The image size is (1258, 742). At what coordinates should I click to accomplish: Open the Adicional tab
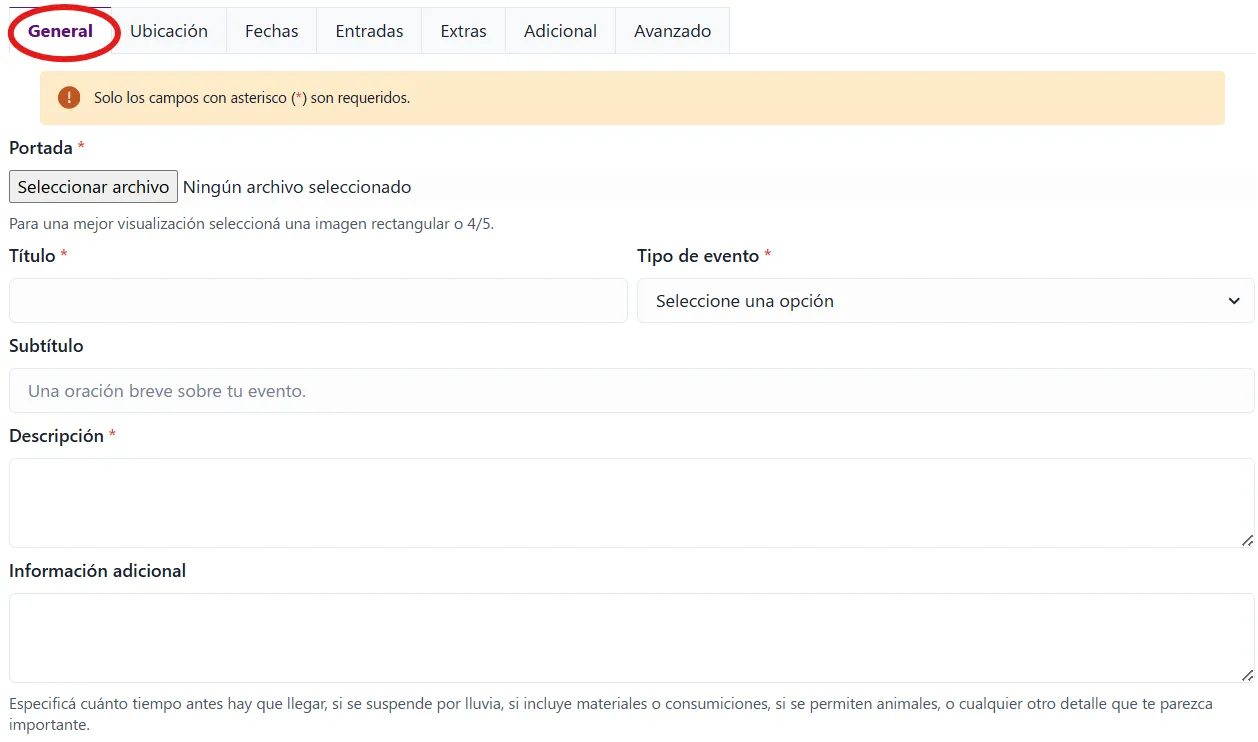560,31
